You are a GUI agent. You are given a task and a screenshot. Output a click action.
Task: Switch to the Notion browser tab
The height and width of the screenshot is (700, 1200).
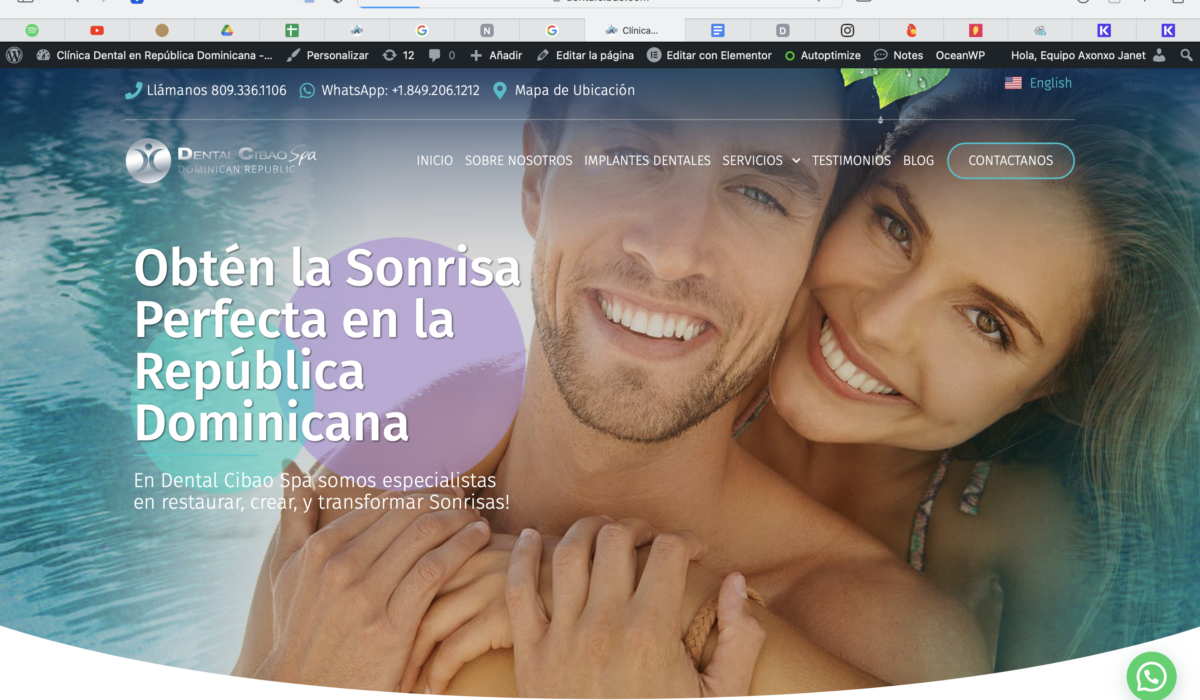tap(487, 30)
